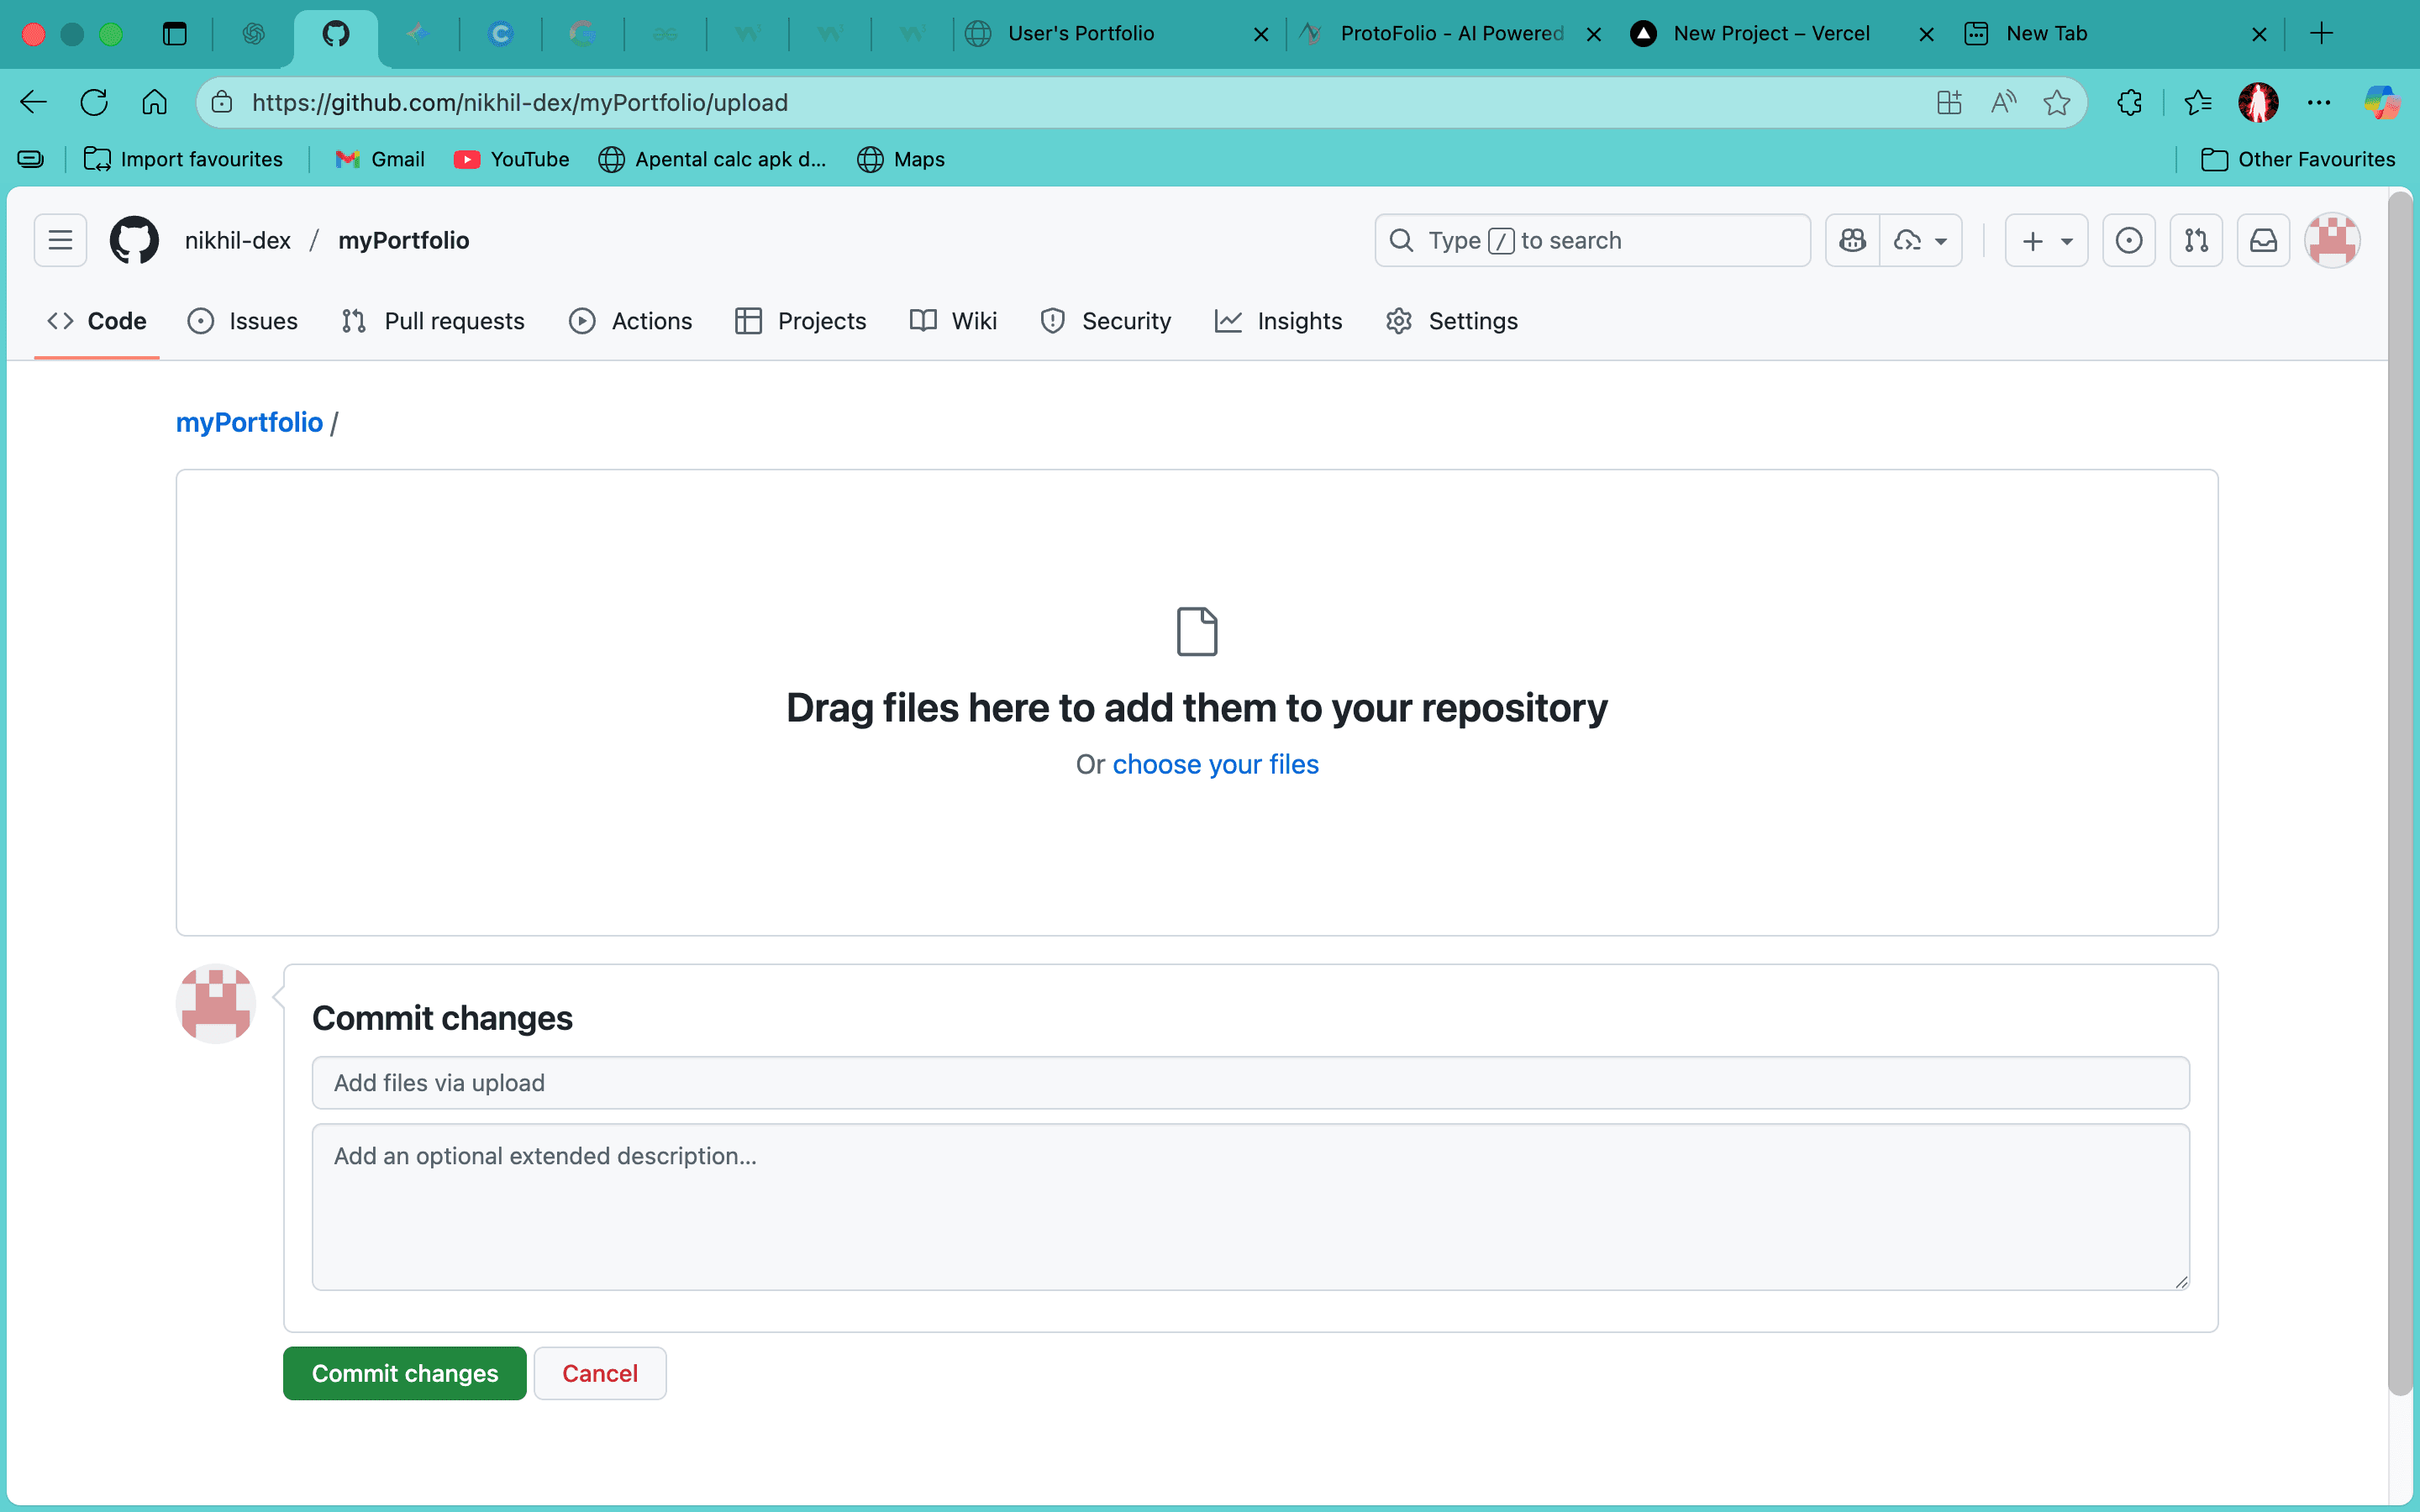Close the User's Portfolio tab
Viewport: 2420px width, 1512px height.
click(x=1261, y=34)
